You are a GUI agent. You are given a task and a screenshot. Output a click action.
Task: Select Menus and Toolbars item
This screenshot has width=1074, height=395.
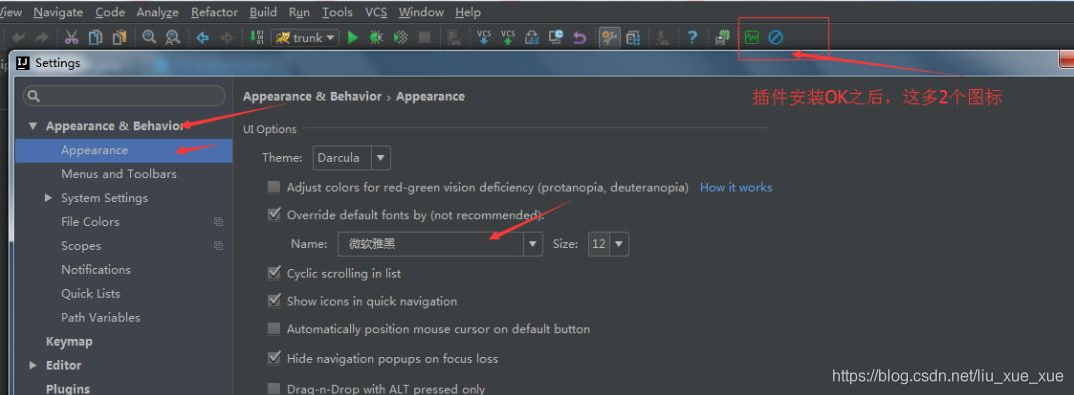[118, 174]
